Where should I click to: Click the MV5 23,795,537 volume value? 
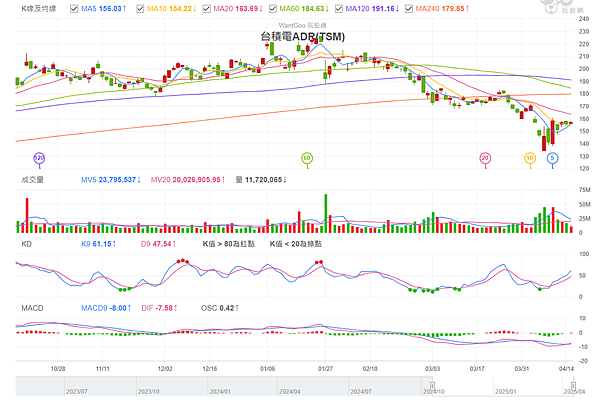tap(111, 180)
